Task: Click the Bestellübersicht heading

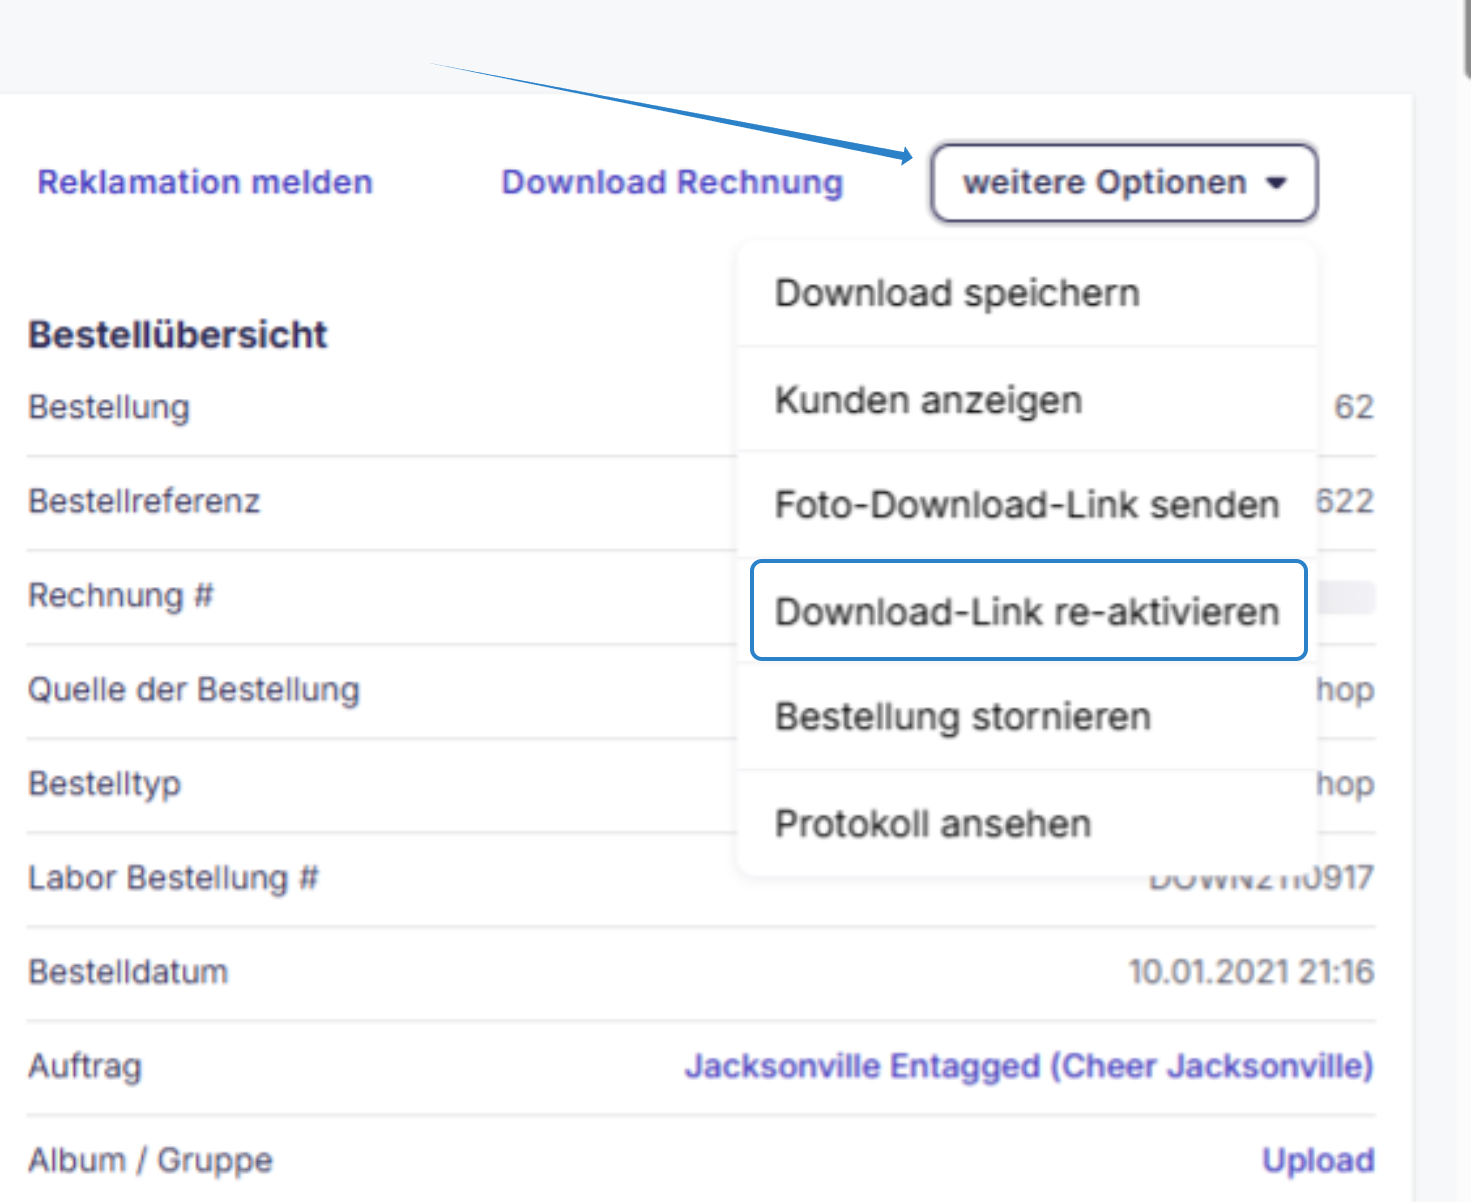Action: 178,335
